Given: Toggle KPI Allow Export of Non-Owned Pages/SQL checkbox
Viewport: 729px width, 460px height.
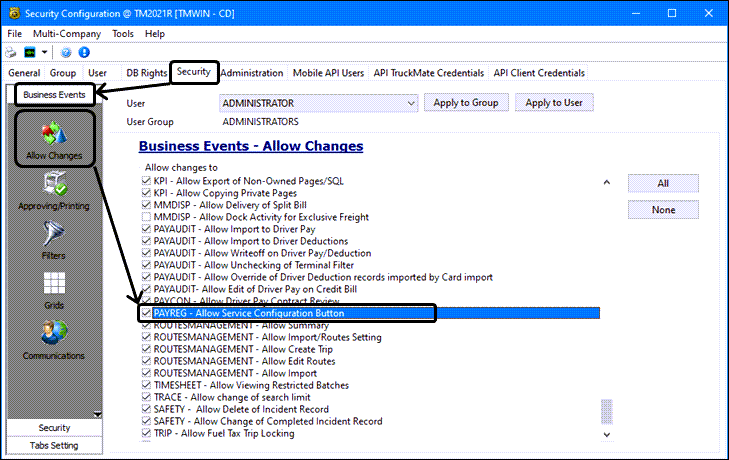Looking at the screenshot, I should pos(146,181).
